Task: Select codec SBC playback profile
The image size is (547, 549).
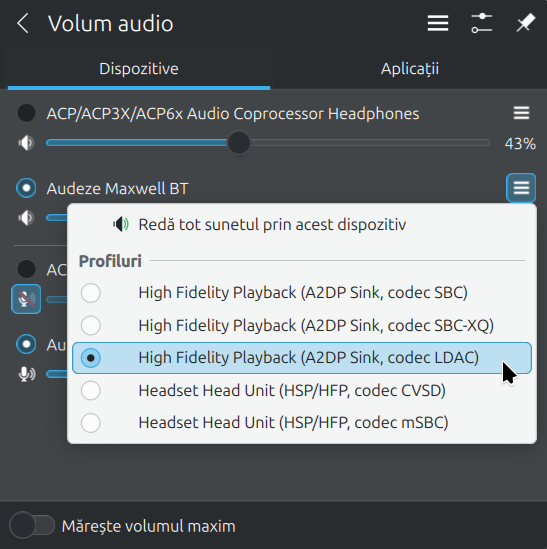Action: click(x=302, y=293)
